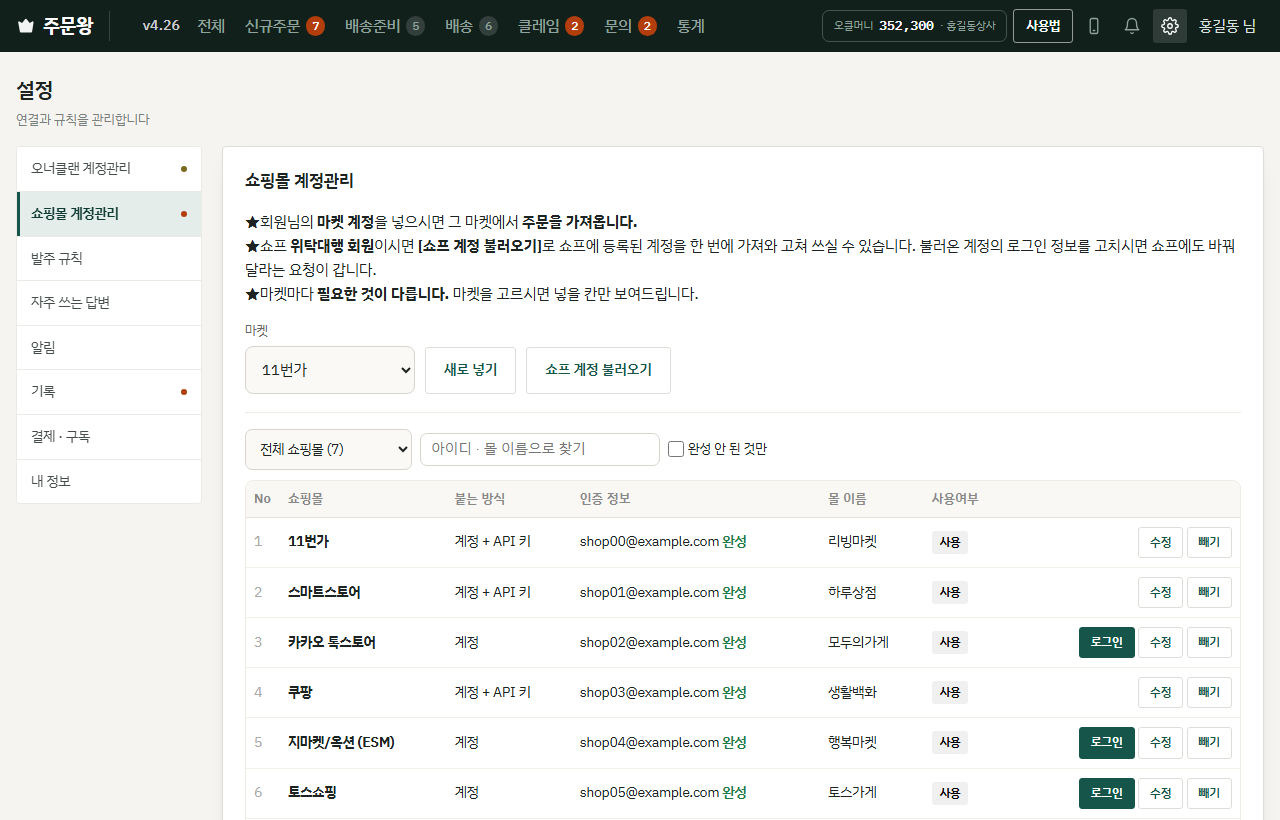This screenshot has height=820, width=1280.
Task: Select 발주 규칙 in settings sidebar
Action: click(x=109, y=259)
